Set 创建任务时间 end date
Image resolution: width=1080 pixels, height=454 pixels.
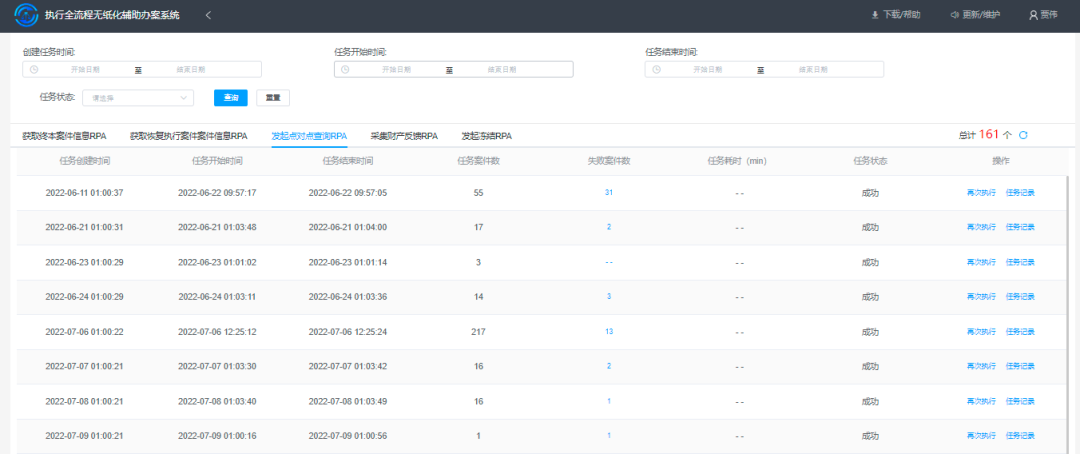pyautogui.click(x=191, y=69)
